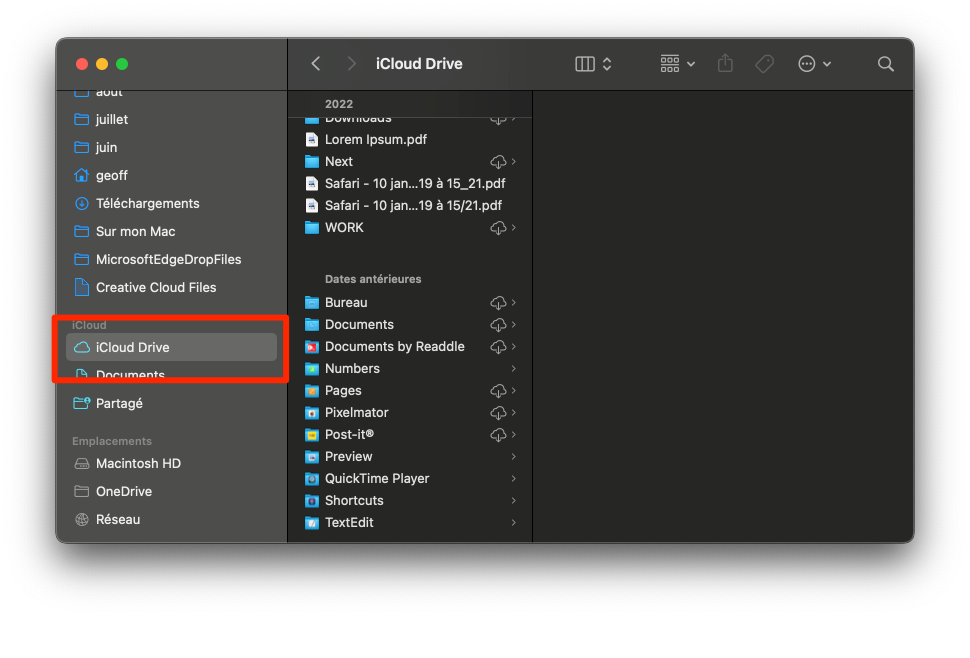Expand Numbers folder chevron
The width and height of the screenshot is (970, 658).
514,369
